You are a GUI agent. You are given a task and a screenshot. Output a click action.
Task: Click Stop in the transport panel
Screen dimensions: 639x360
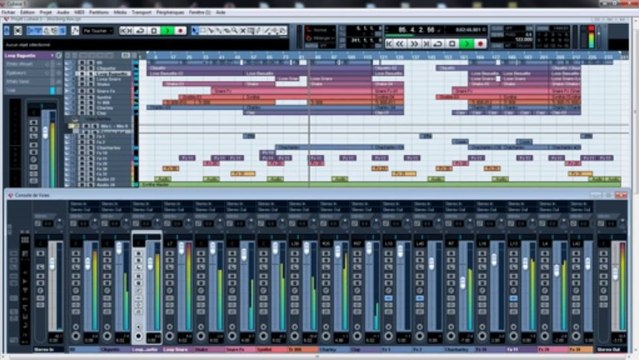pos(452,44)
